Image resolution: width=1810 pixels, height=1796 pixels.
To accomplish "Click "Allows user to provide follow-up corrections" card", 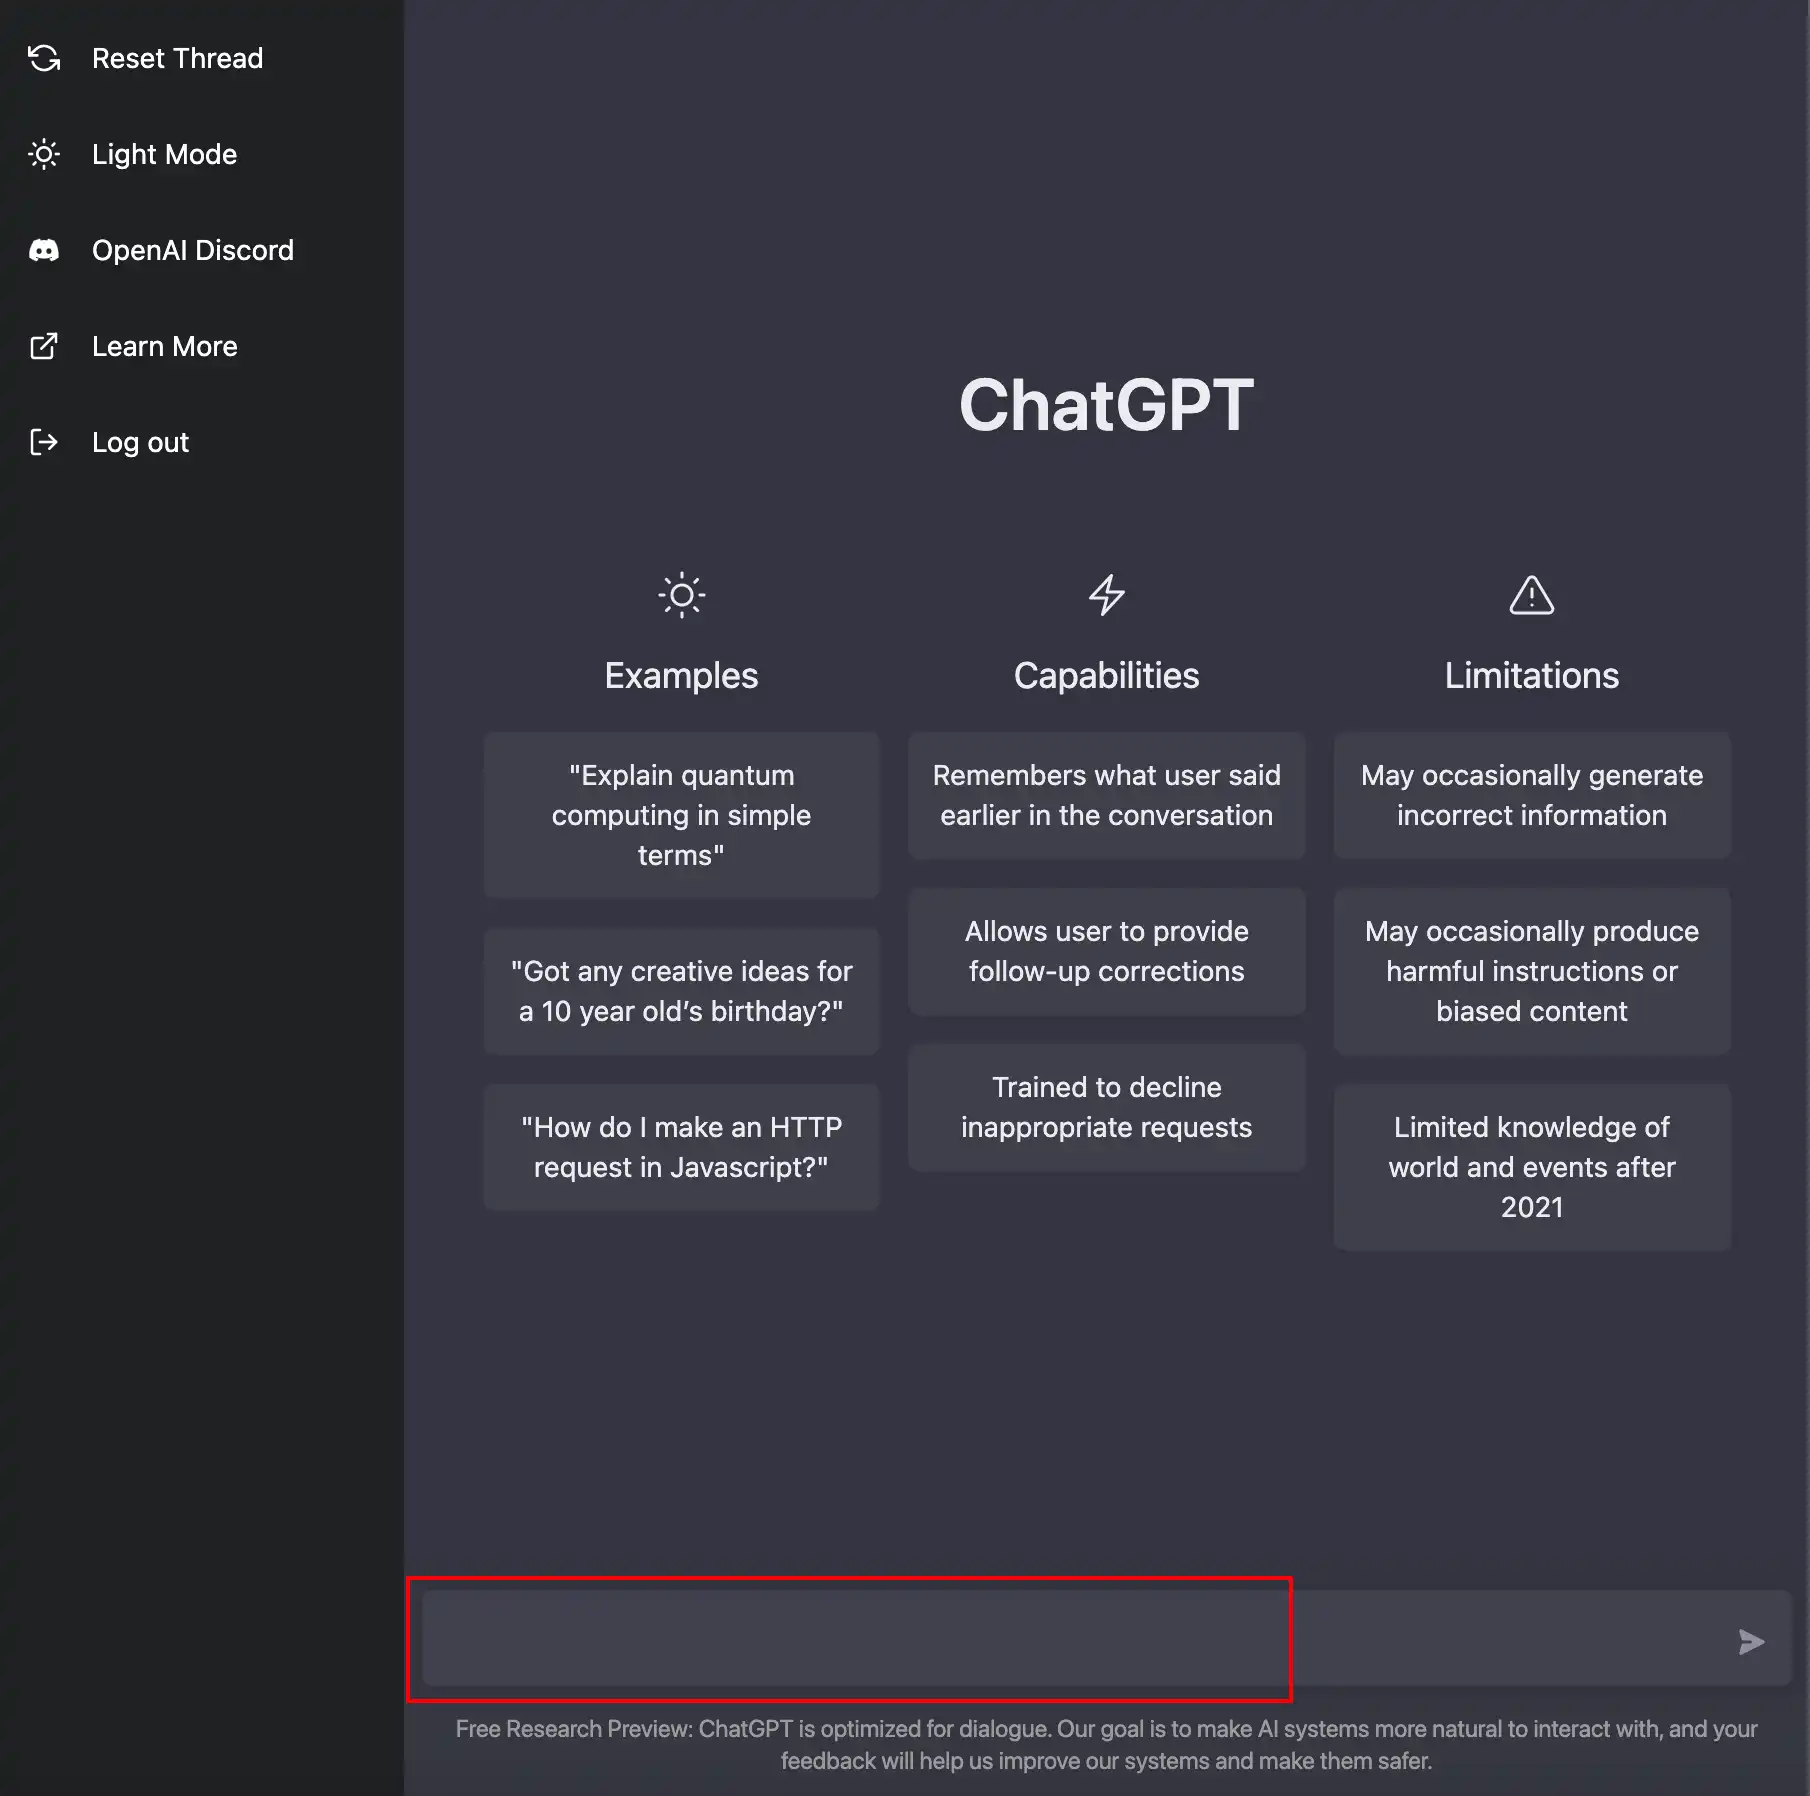I will (1107, 951).
